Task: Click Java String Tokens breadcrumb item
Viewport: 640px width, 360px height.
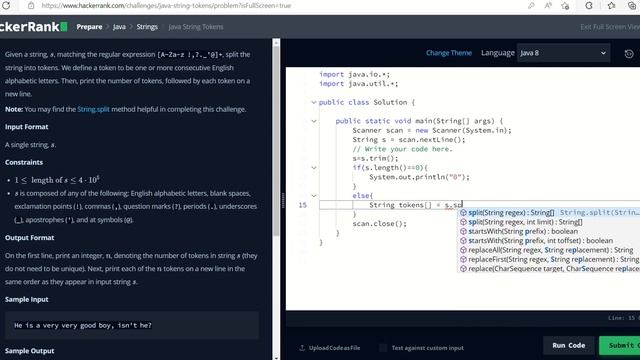Action: pyautogui.click(x=196, y=27)
